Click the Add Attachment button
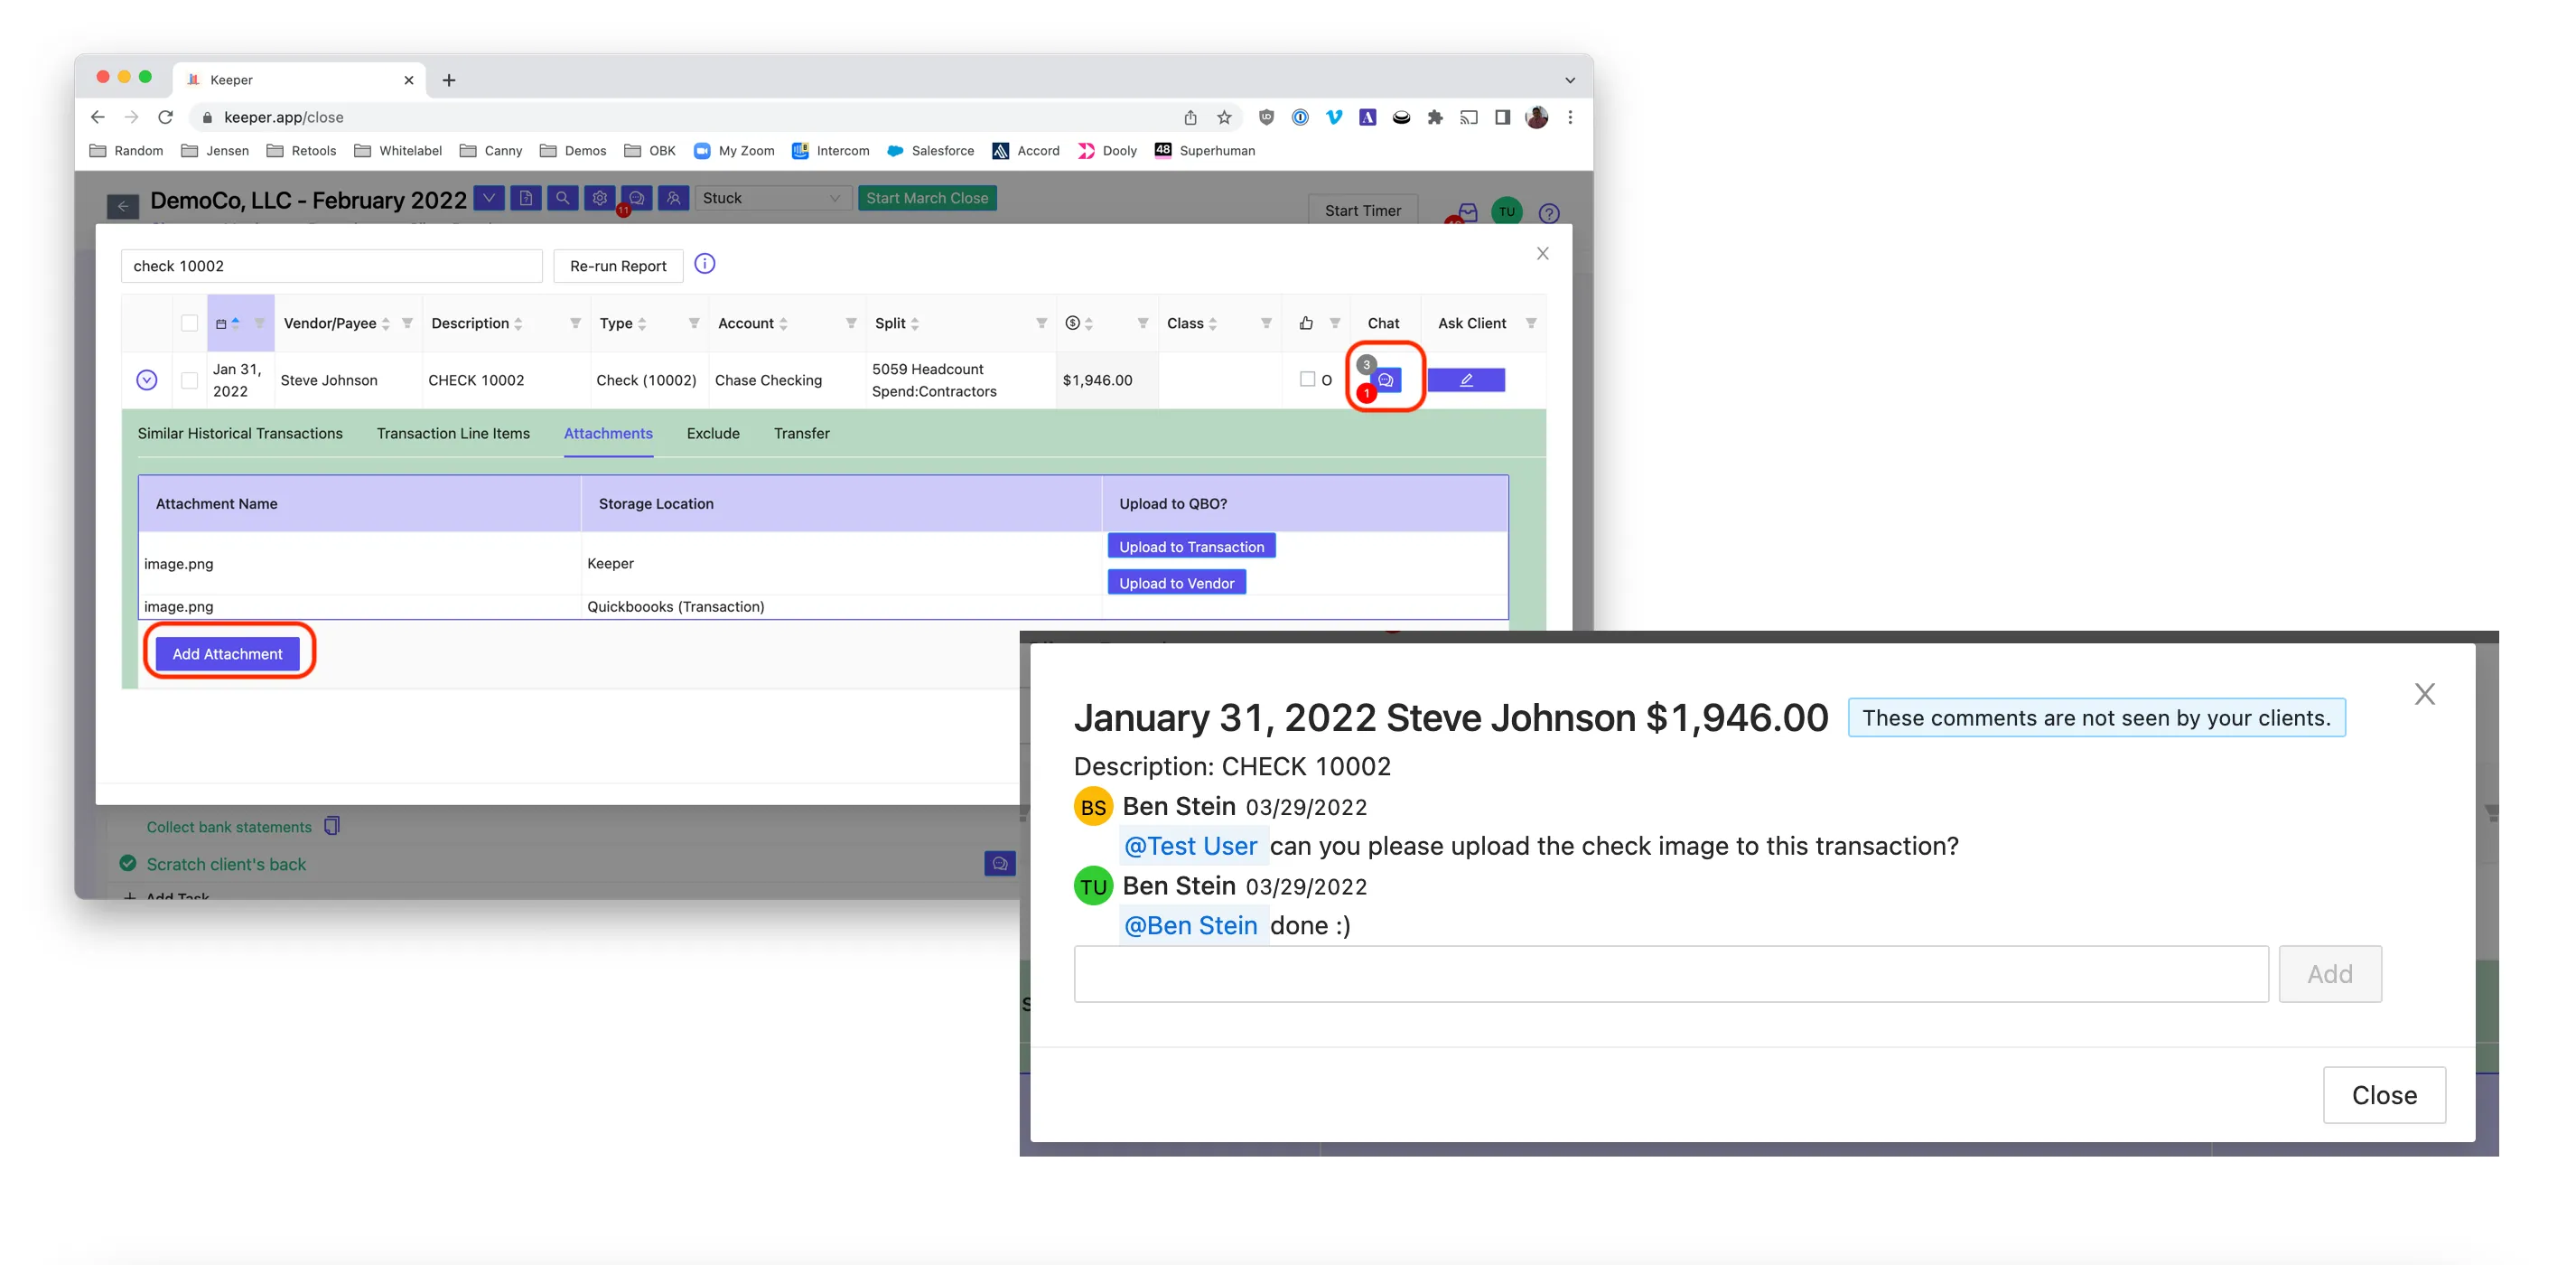Screen dimensions: 2576x1265 click(x=227, y=653)
